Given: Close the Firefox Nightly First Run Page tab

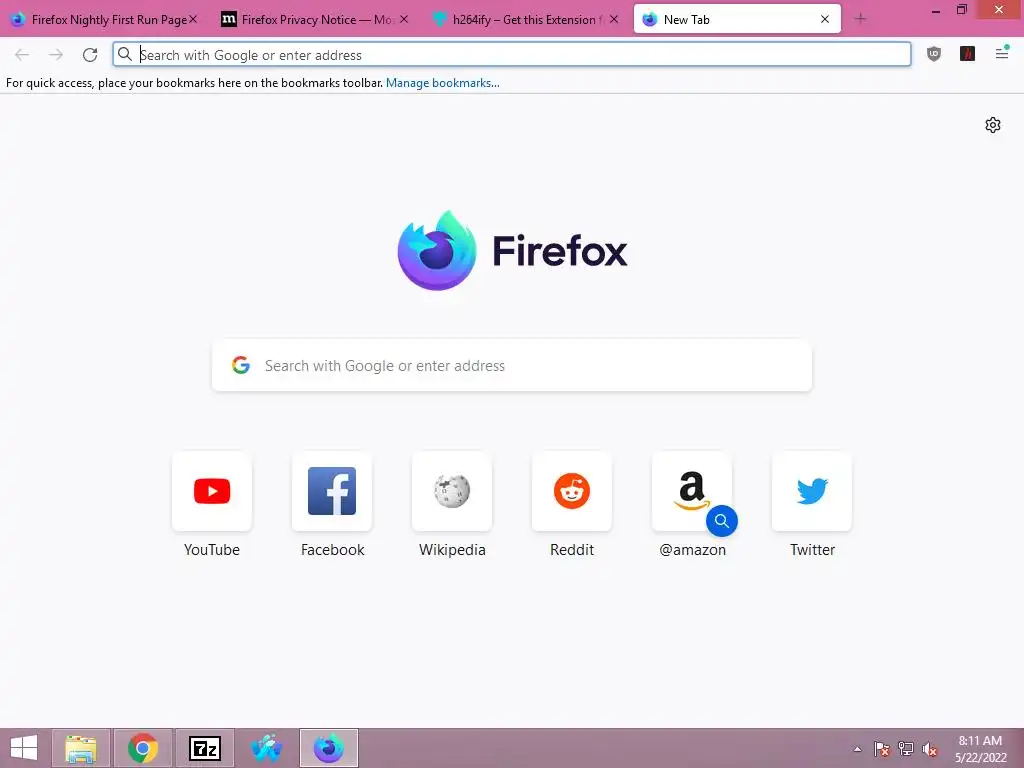Looking at the screenshot, I should (x=193, y=20).
